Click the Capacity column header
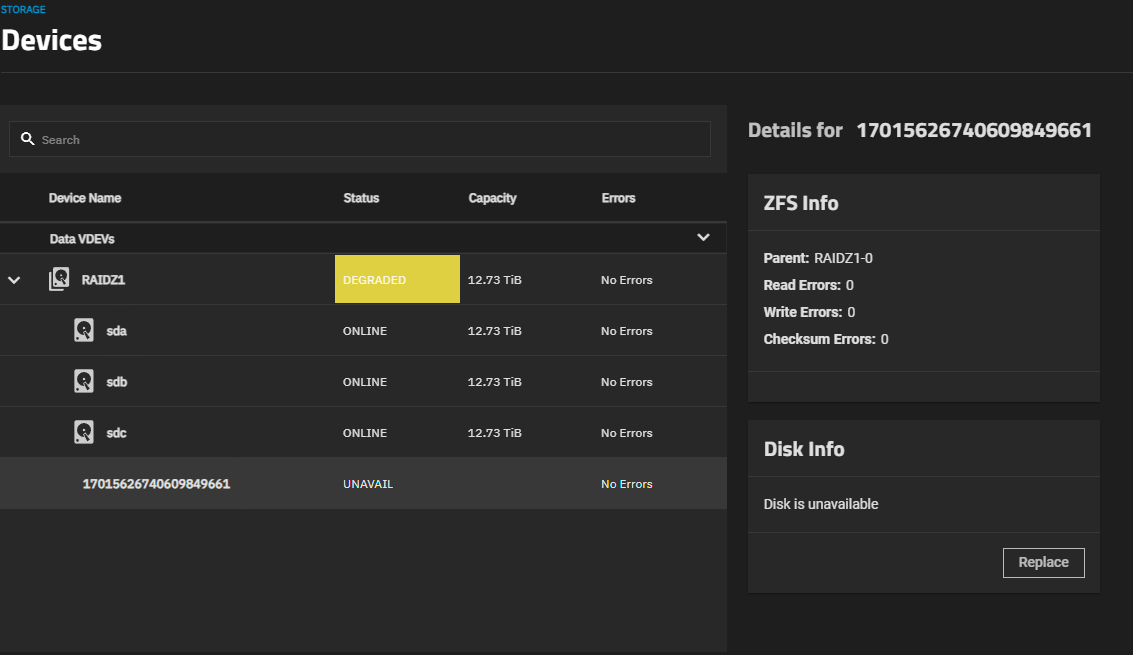This screenshot has height=655, width=1133. tap(492, 198)
